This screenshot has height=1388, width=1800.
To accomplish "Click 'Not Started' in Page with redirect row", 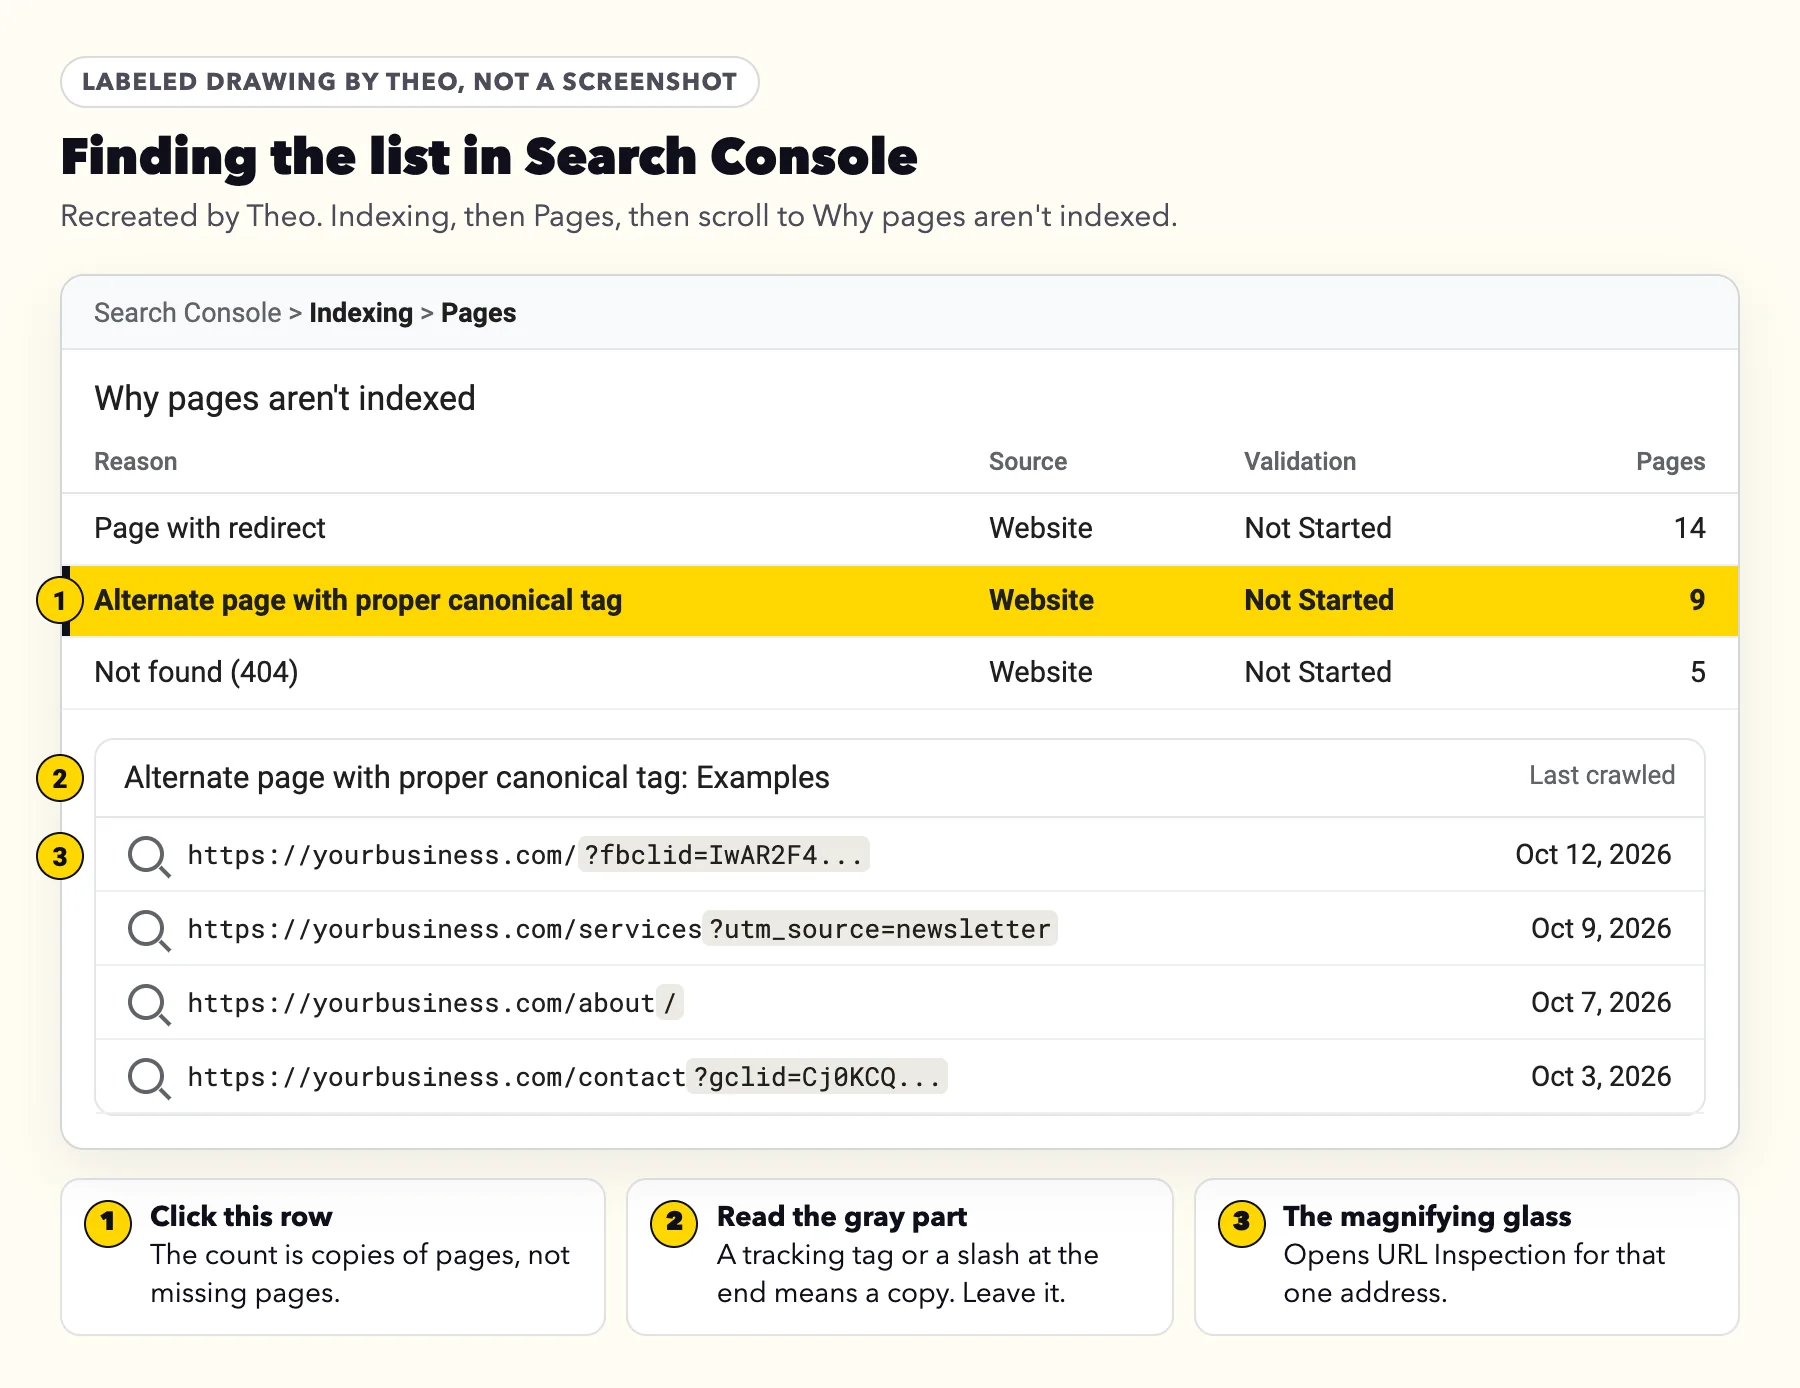I will (x=1318, y=528).
